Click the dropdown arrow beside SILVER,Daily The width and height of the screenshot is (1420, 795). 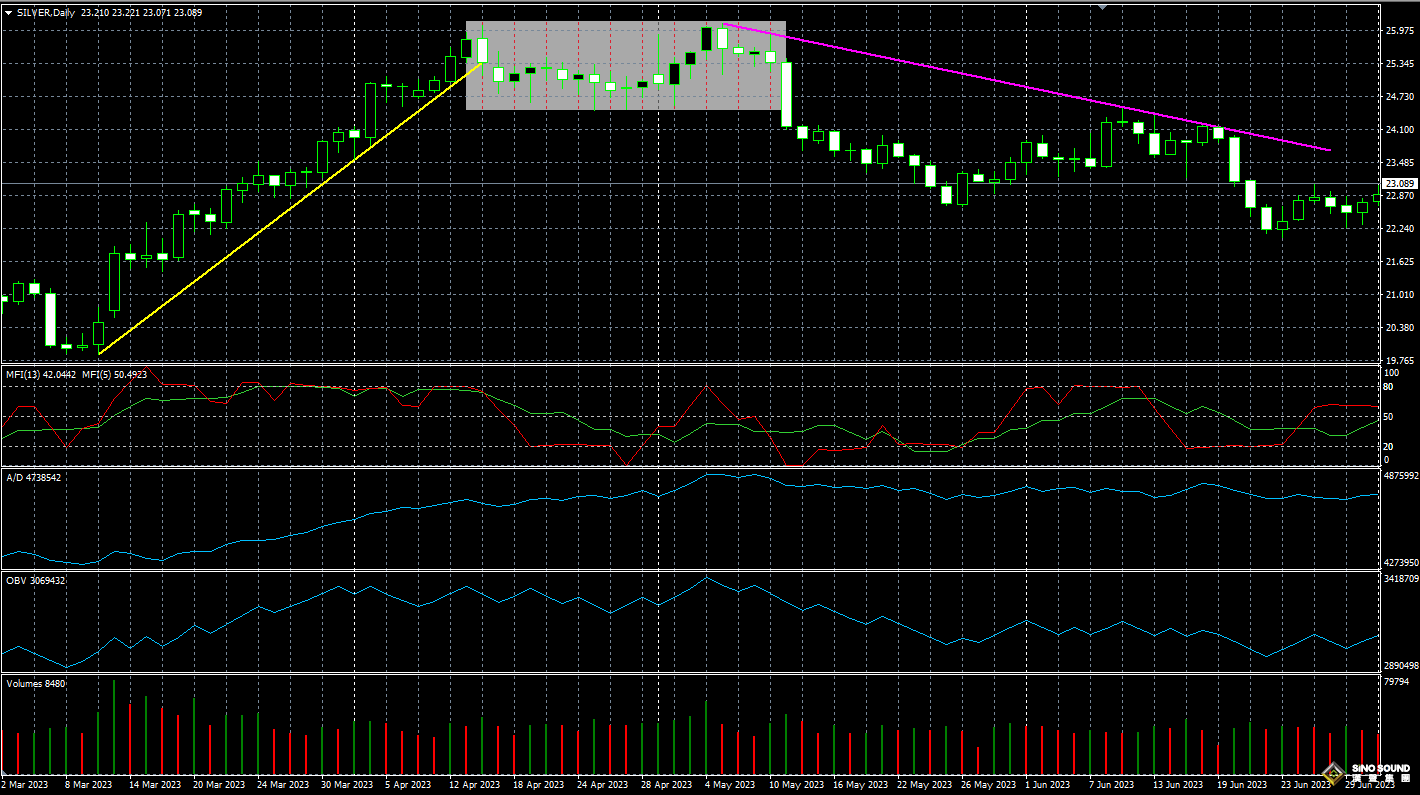point(9,12)
